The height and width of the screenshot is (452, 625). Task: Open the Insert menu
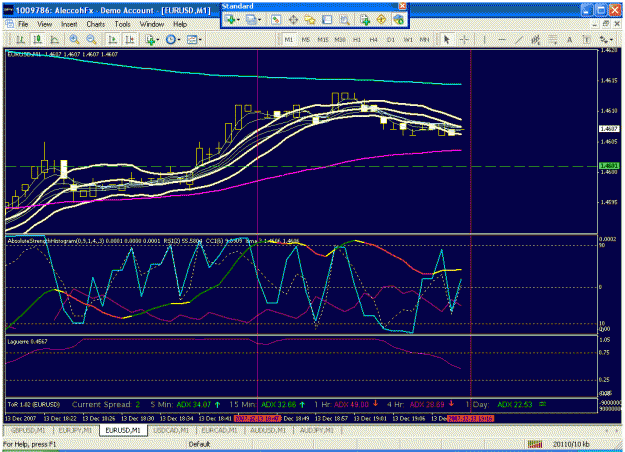pyautogui.click(x=69, y=24)
